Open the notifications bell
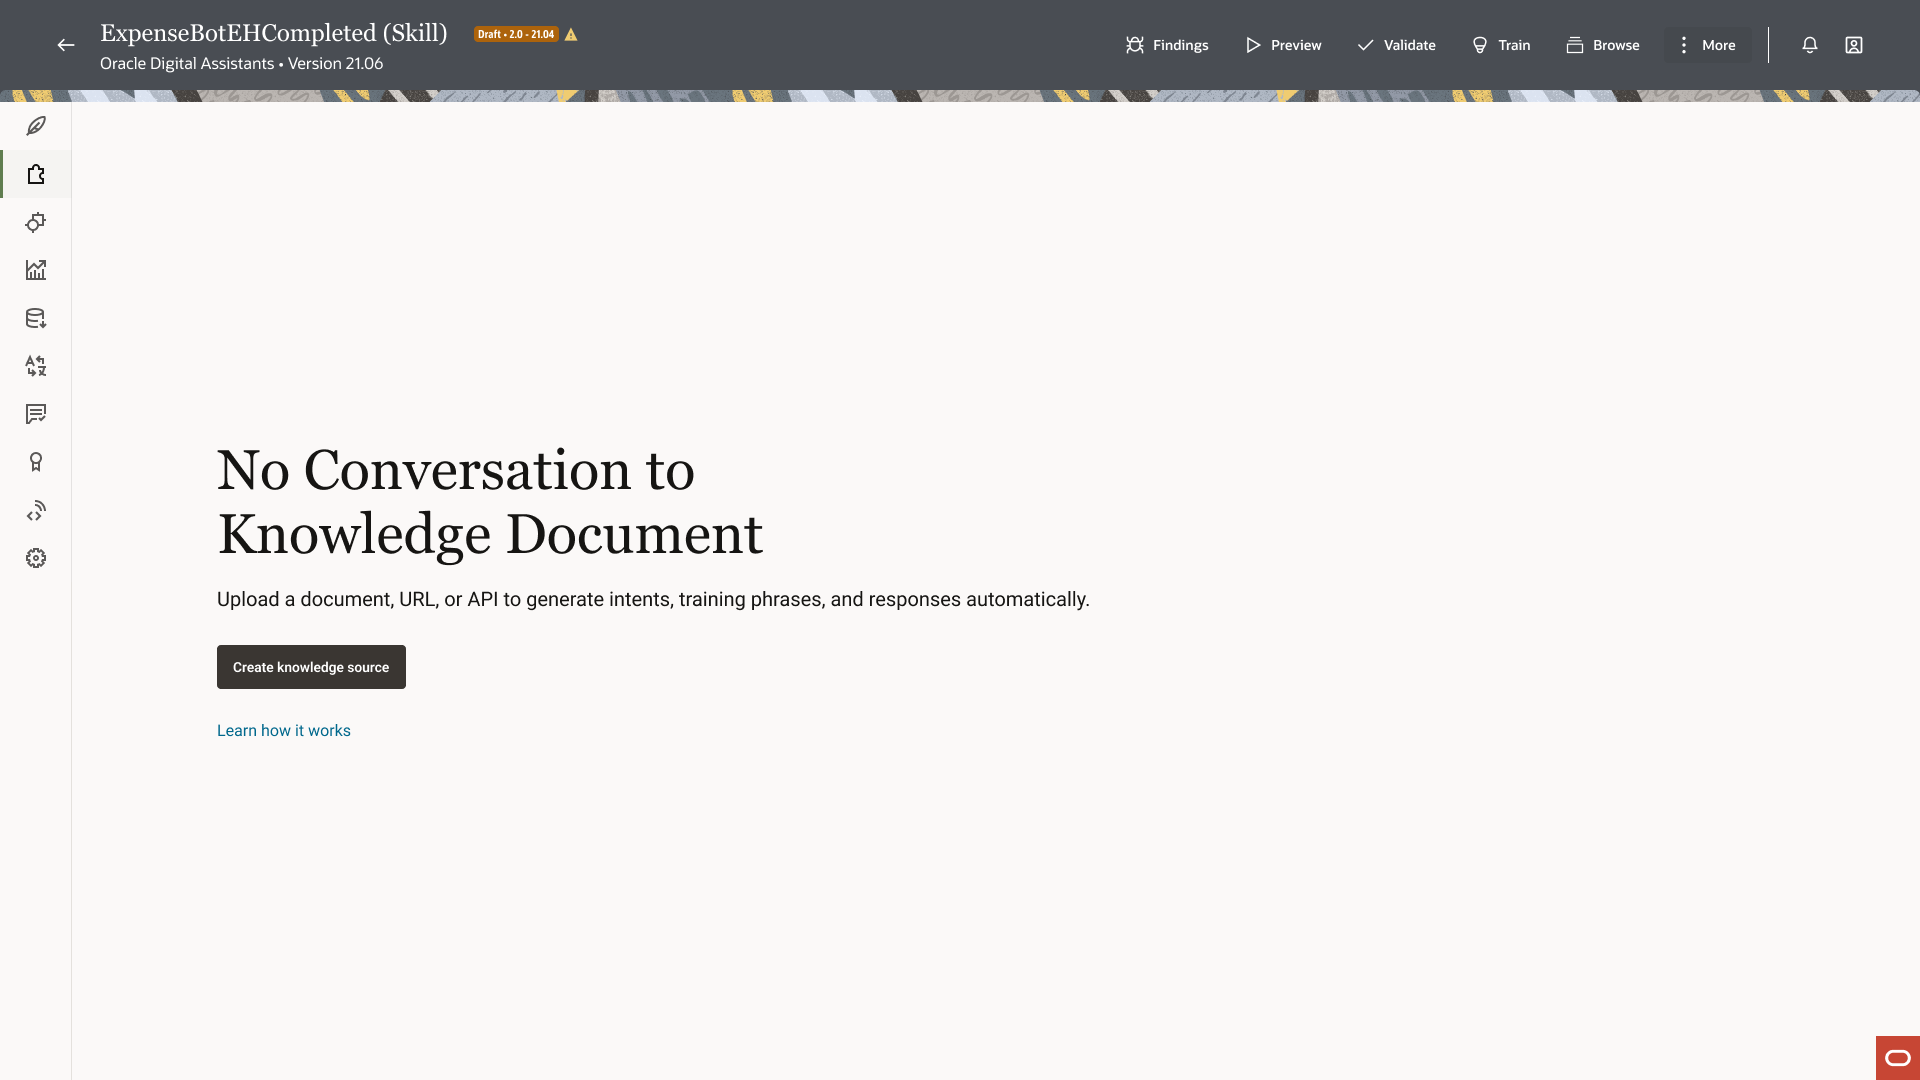The image size is (1920, 1080). (x=1810, y=45)
